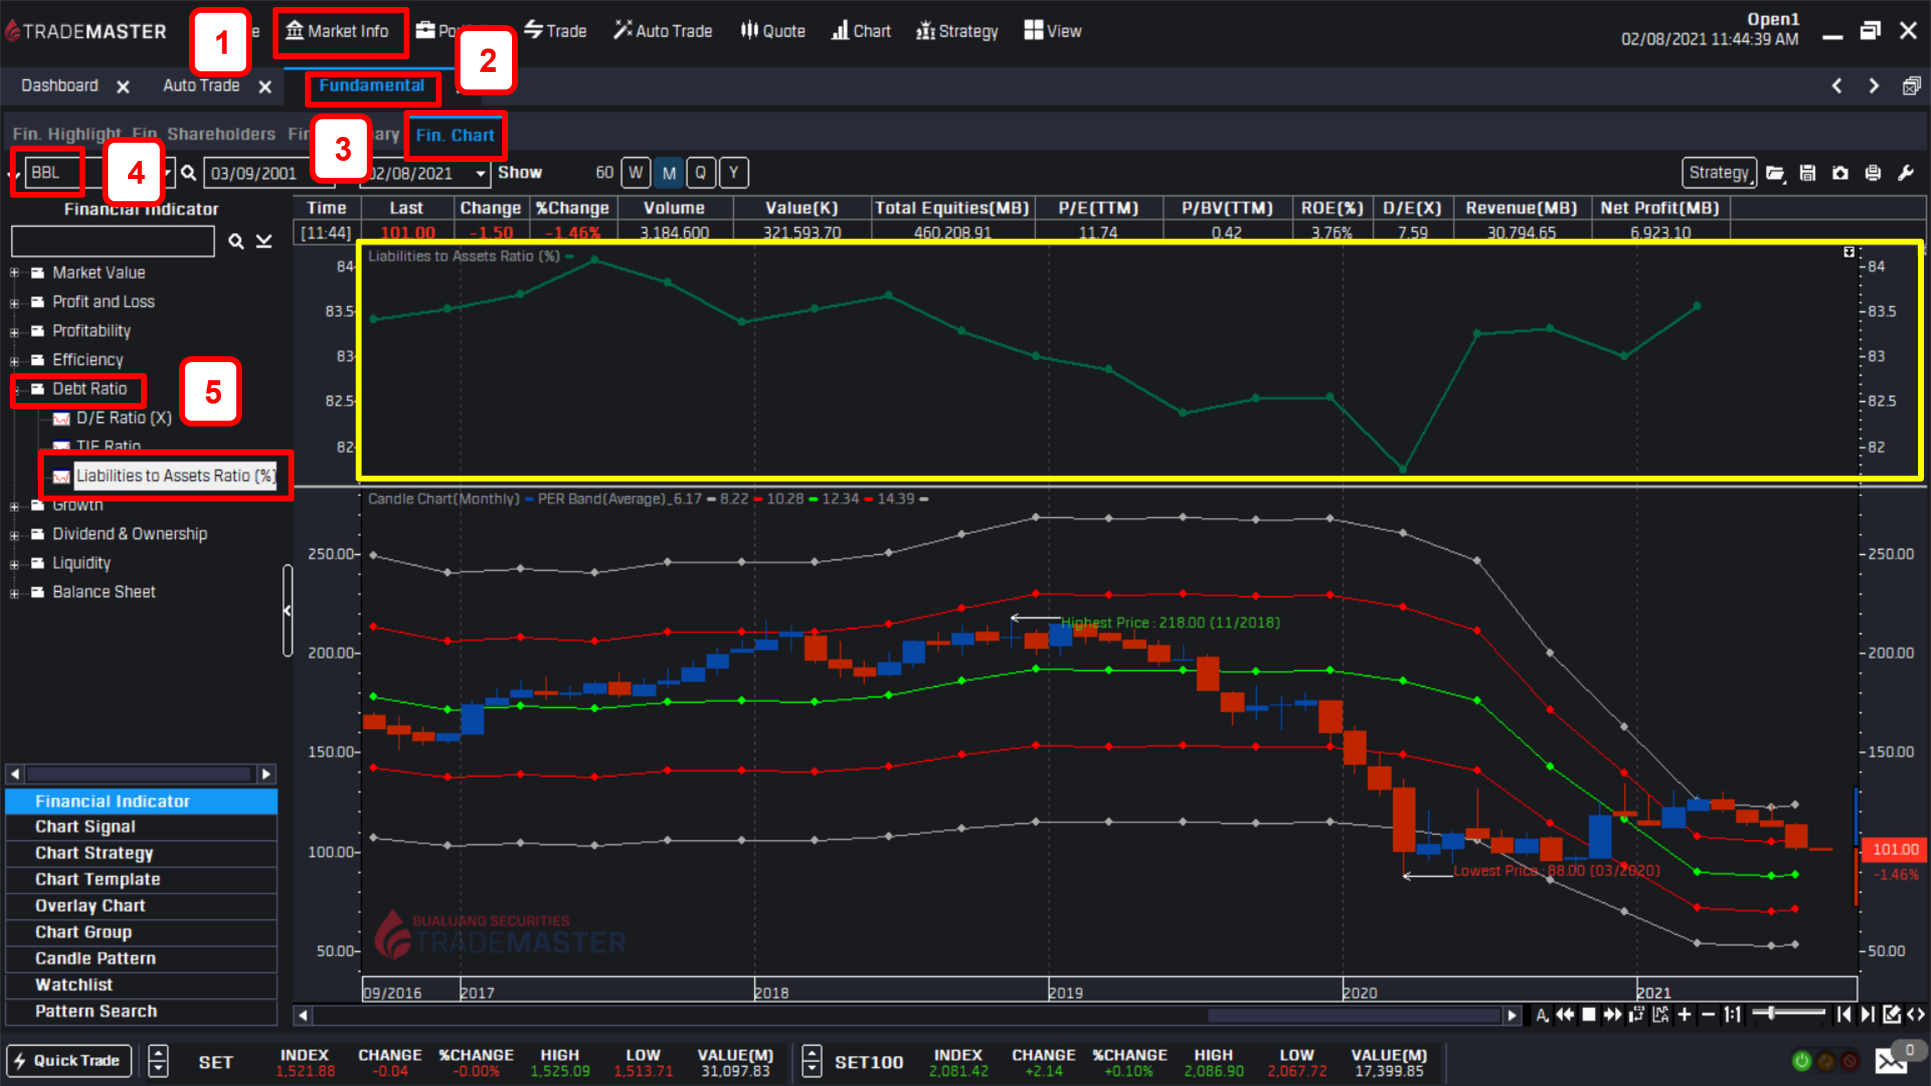Open the Chart menu
This screenshot has width=1931, height=1086.
[x=861, y=31]
